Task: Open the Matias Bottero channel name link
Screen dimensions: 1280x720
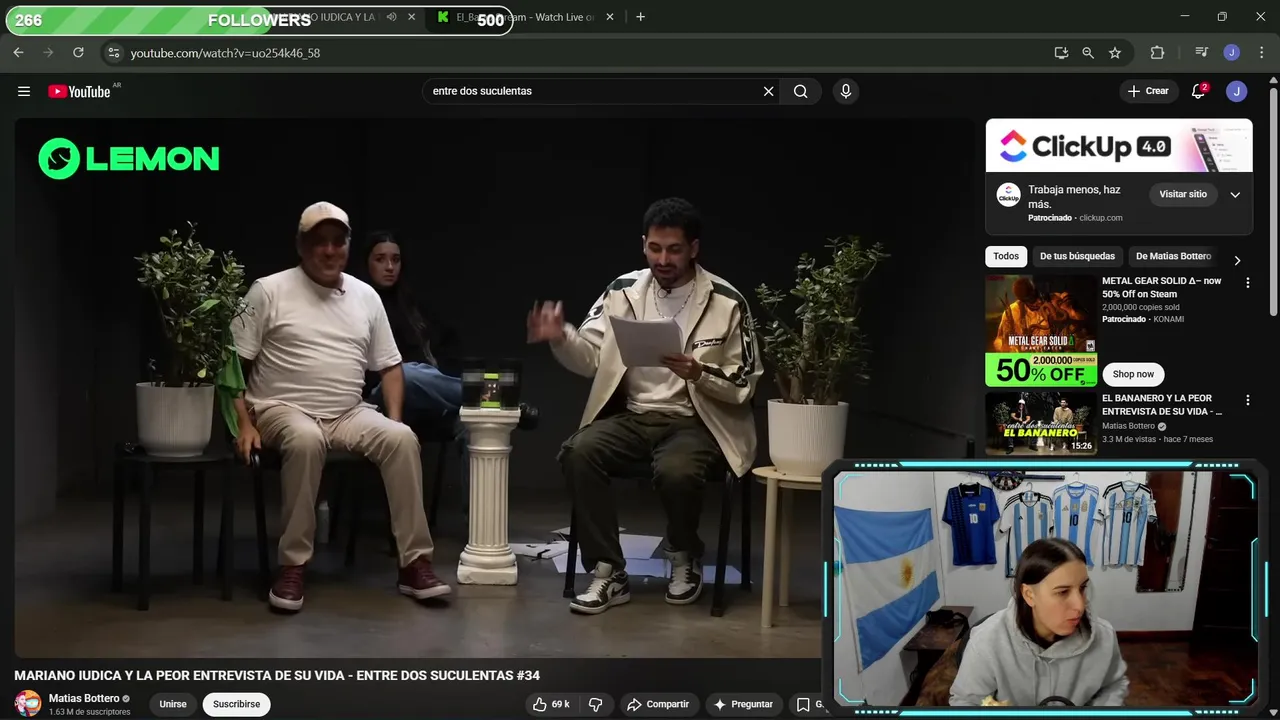Action: [84, 698]
